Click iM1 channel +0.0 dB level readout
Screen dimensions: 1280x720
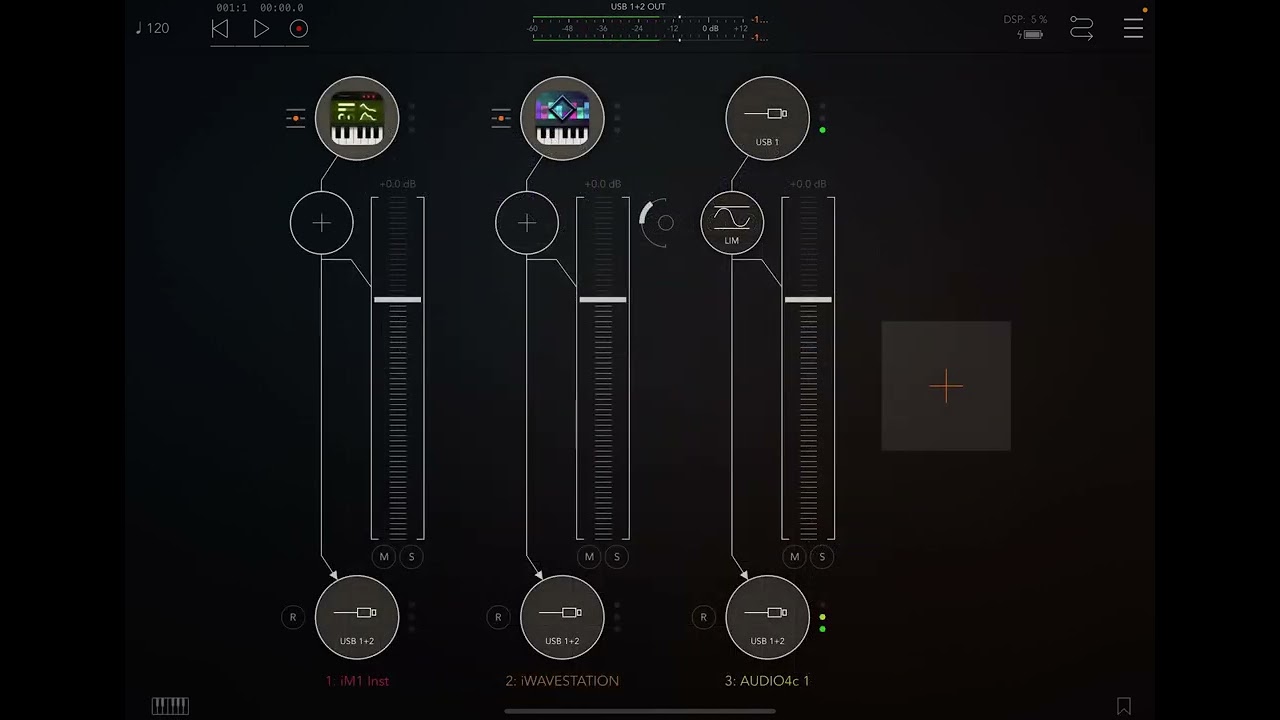point(398,184)
